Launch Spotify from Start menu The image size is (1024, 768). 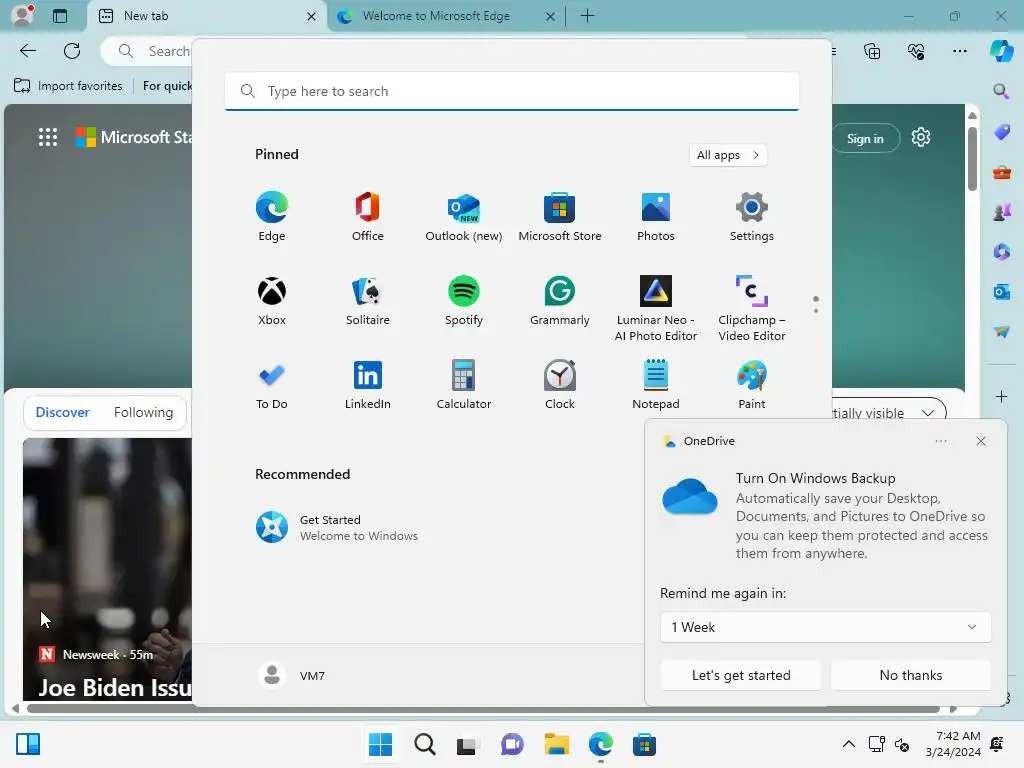tap(464, 300)
